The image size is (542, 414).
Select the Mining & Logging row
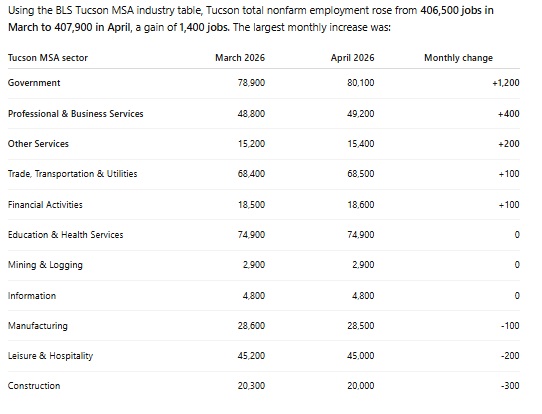[x=264, y=265]
